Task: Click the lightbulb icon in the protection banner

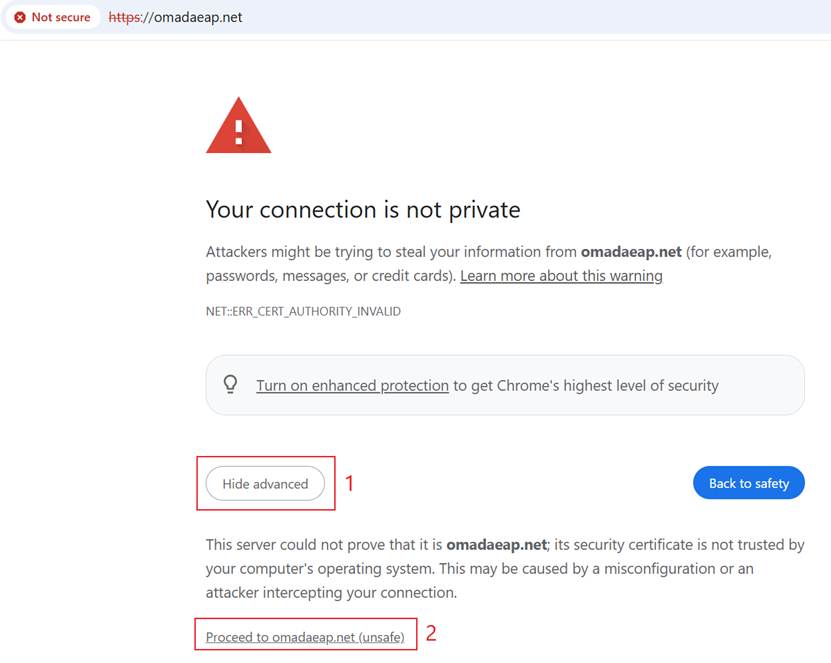Action: pyautogui.click(x=230, y=384)
